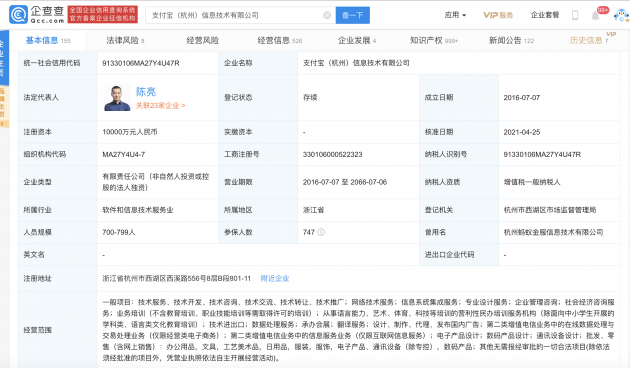This screenshot has width=630, height=368.
Task: Click the legal representative photo thumbnail
Action: coord(117,97)
